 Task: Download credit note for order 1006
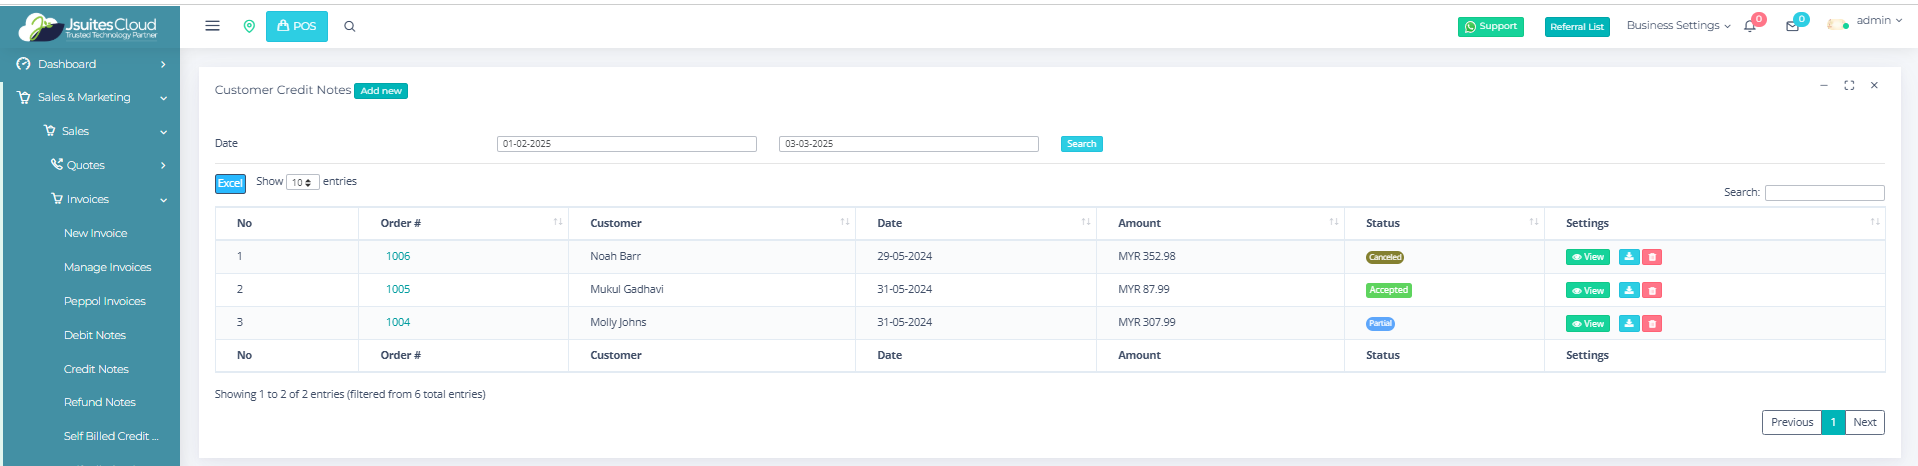coord(1629,257)
